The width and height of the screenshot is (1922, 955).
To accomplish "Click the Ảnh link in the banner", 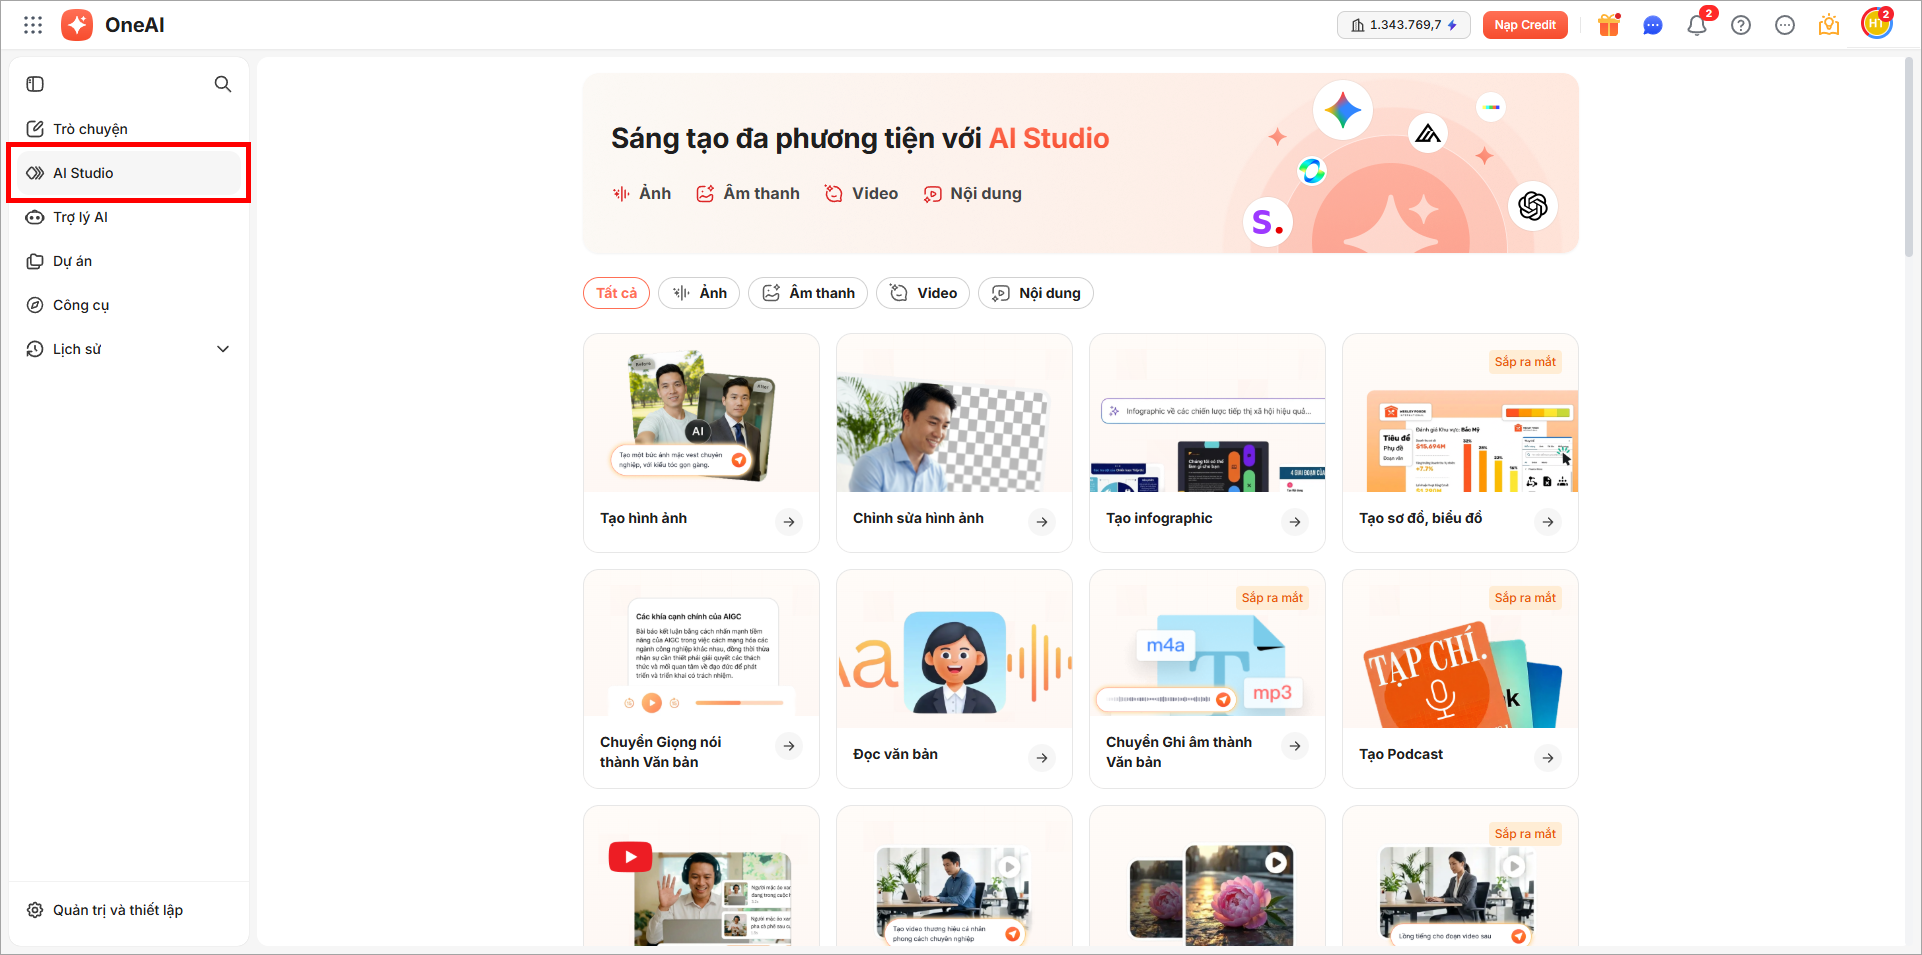I will [642, 194].
